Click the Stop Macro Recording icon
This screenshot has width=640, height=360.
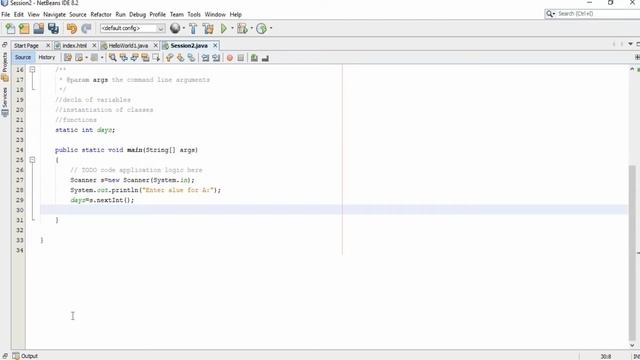tap(241, 58)
